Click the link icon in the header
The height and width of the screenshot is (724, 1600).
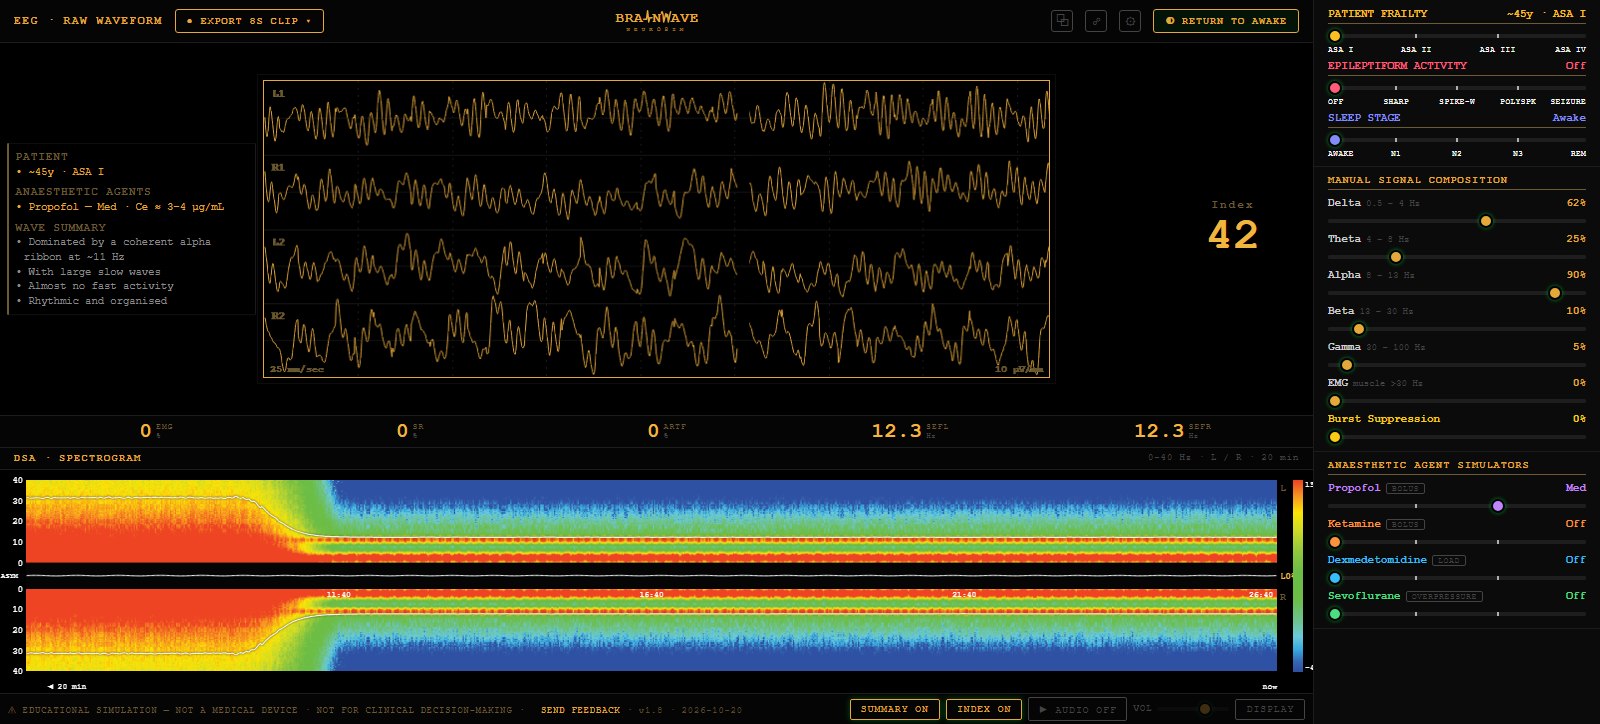tap(1096, 21)
